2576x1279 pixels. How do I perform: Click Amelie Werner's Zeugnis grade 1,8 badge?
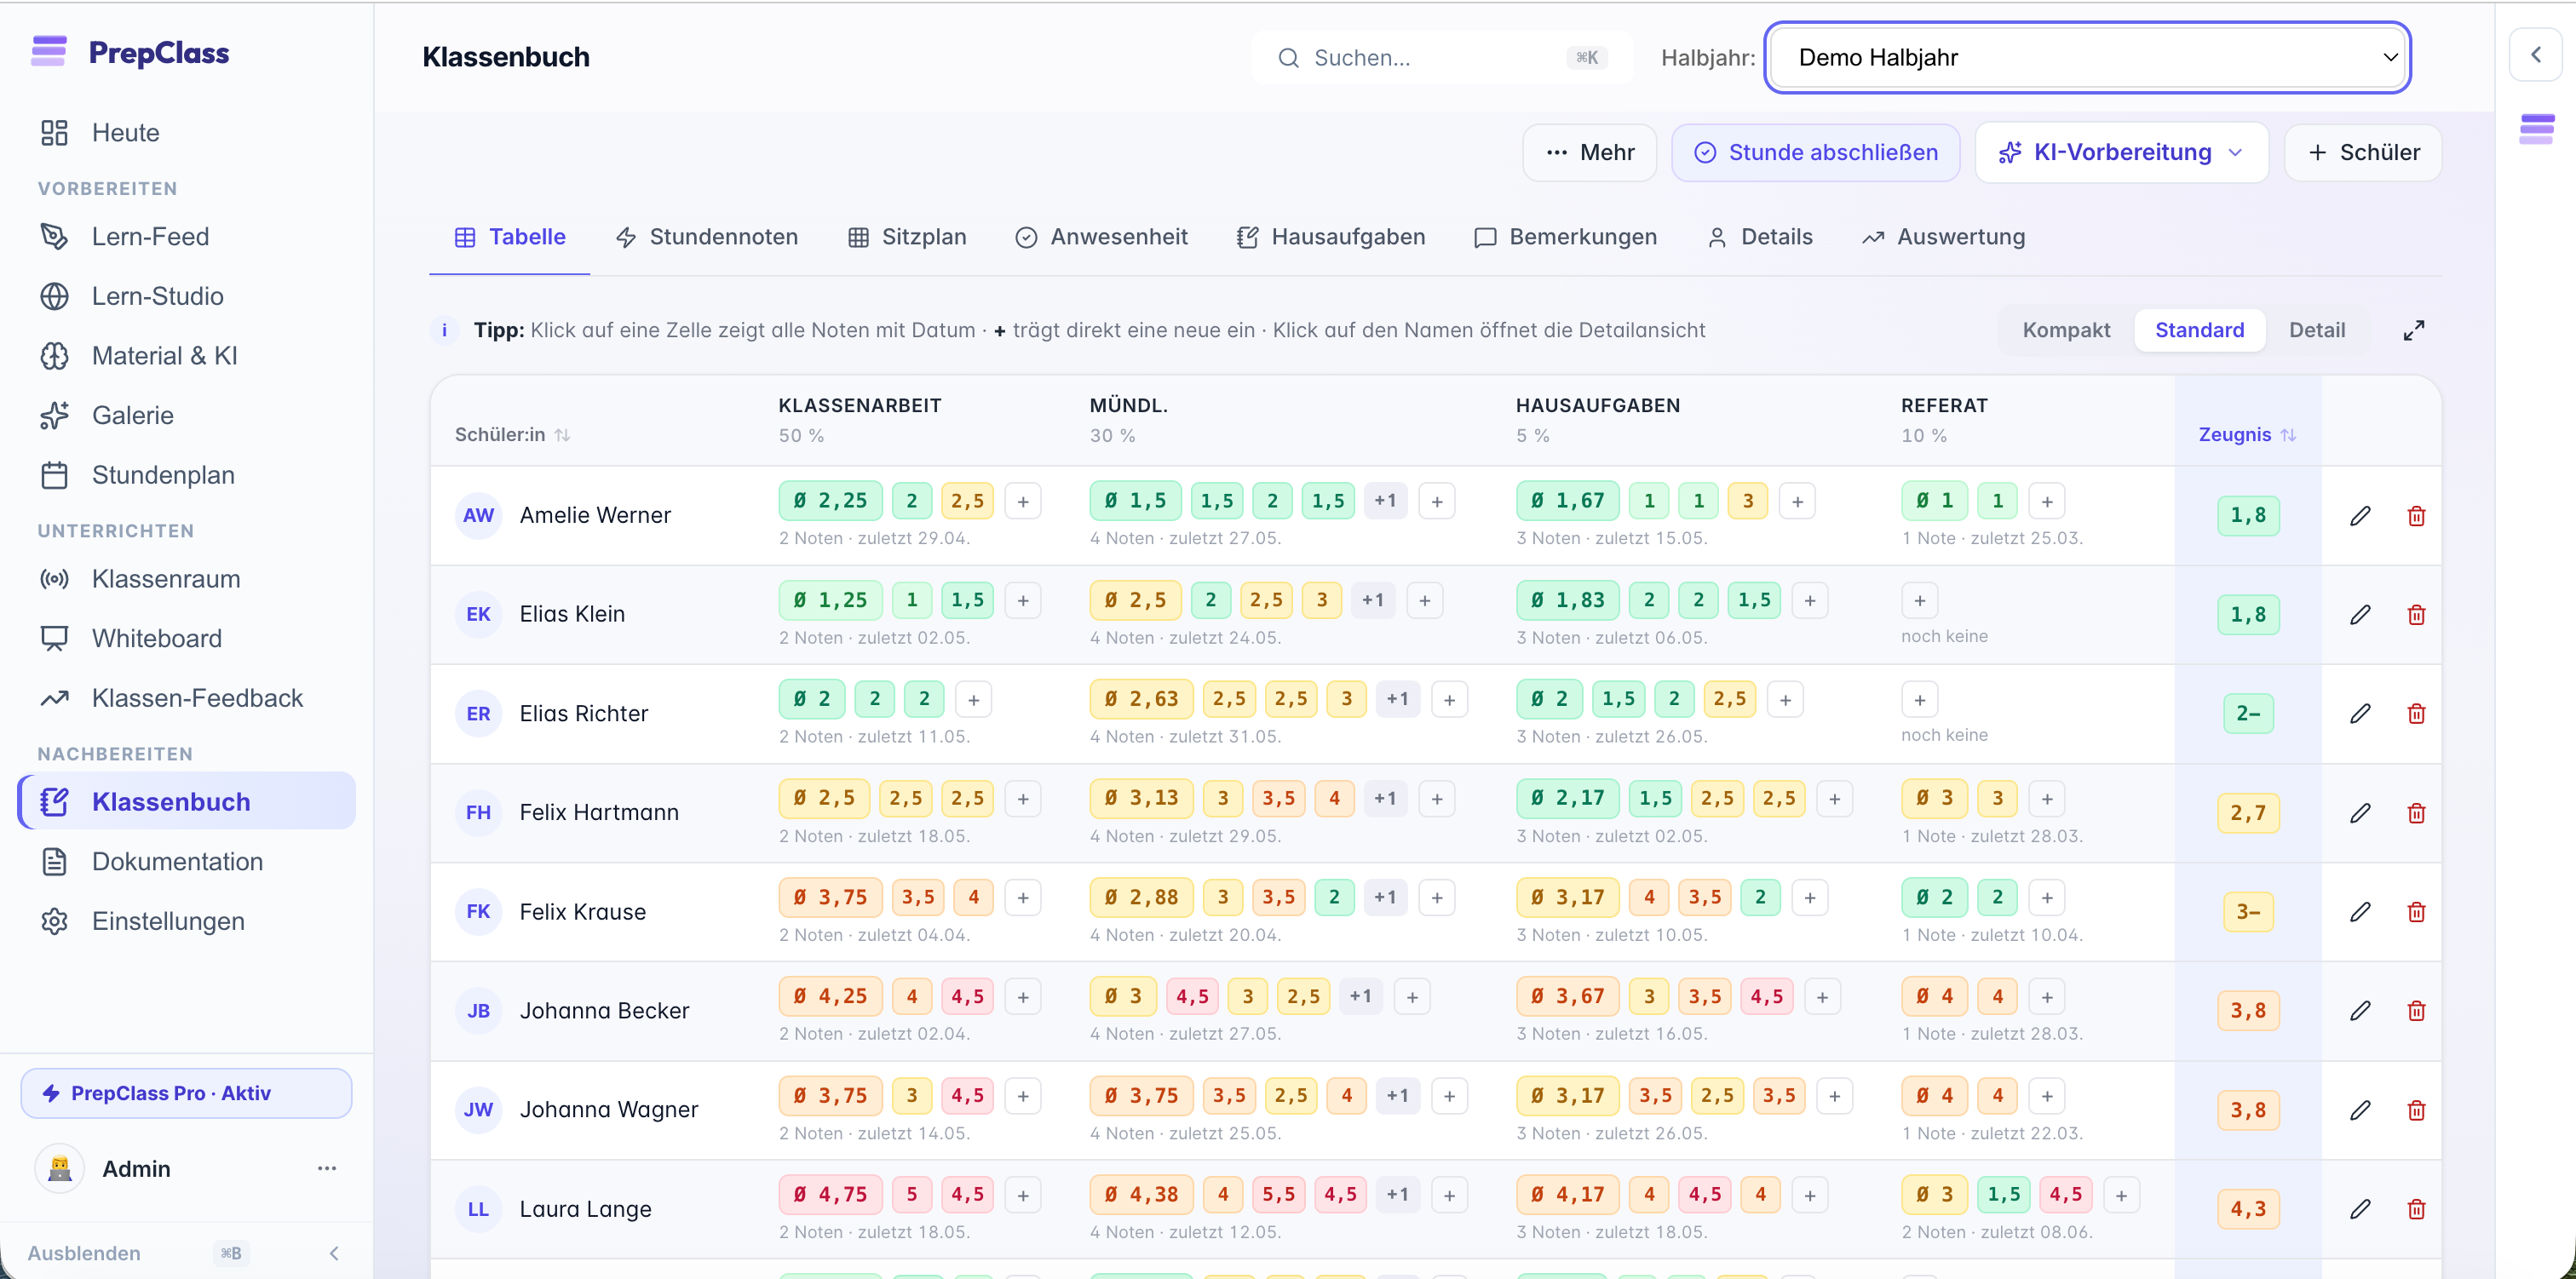click(2248, 515)
